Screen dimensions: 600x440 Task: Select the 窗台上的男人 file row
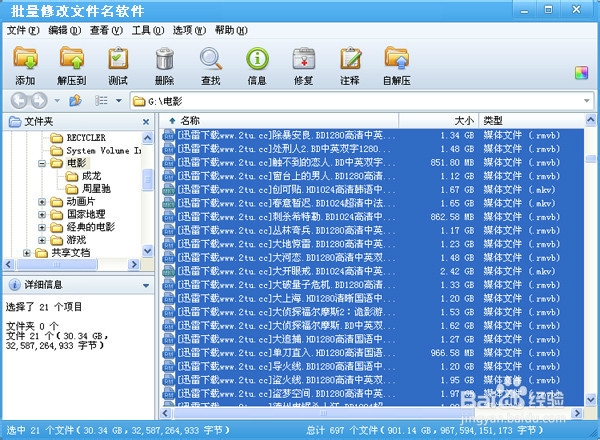[373, 176]
